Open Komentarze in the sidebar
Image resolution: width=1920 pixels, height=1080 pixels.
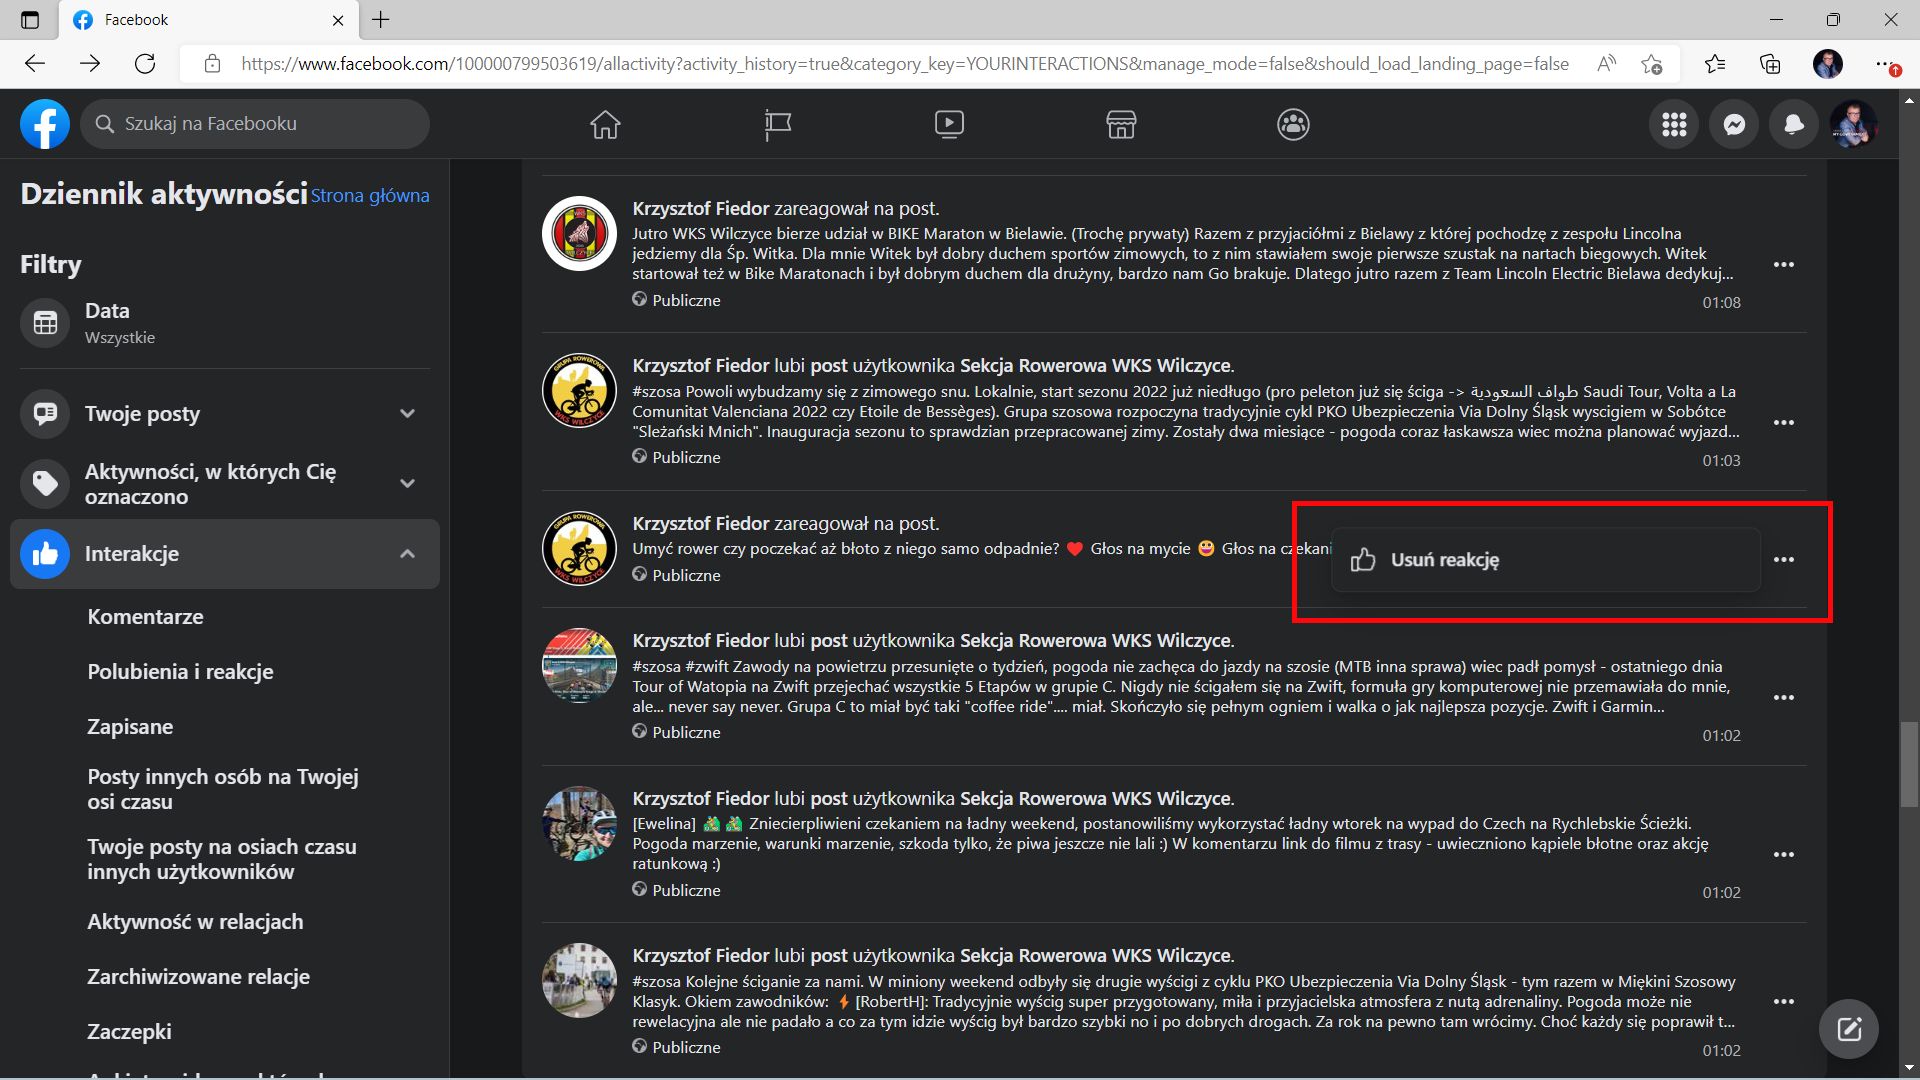145,617
